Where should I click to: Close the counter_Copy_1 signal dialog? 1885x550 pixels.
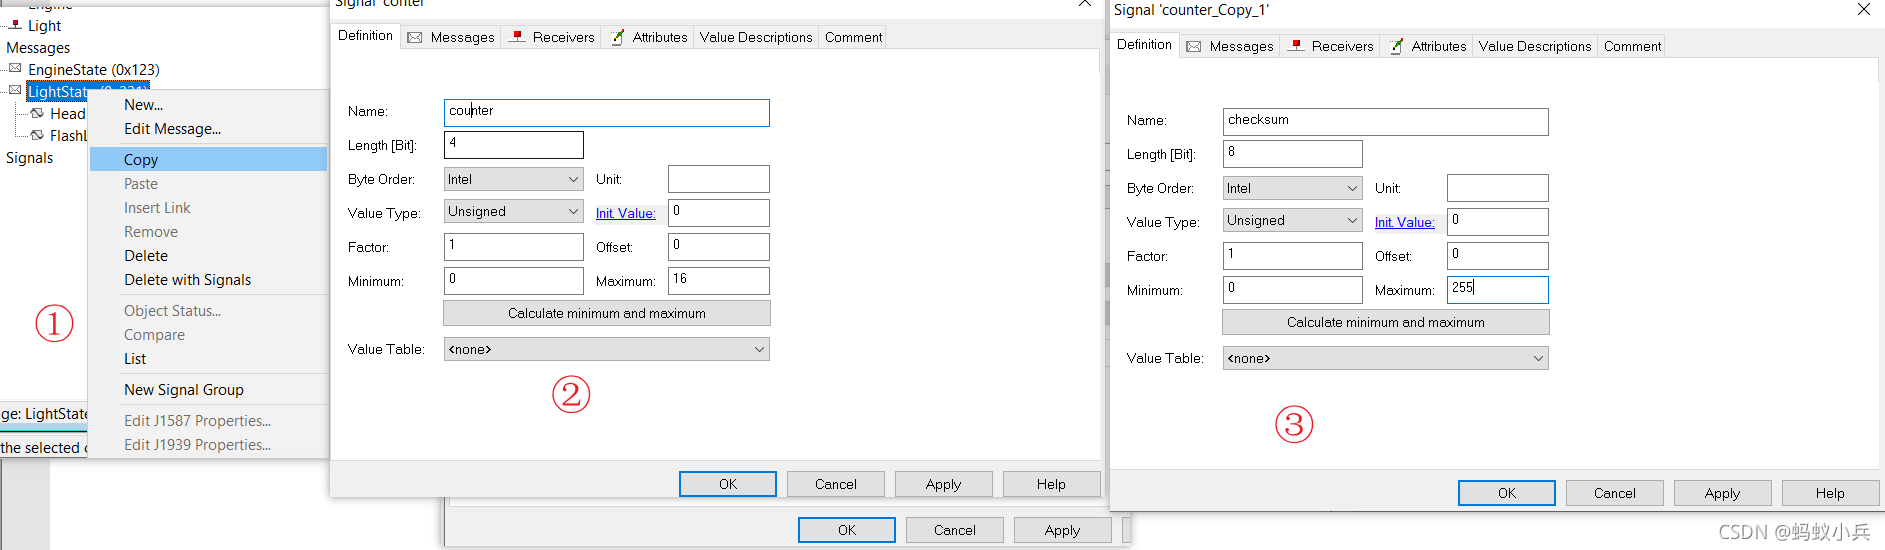coord(1864,10)
